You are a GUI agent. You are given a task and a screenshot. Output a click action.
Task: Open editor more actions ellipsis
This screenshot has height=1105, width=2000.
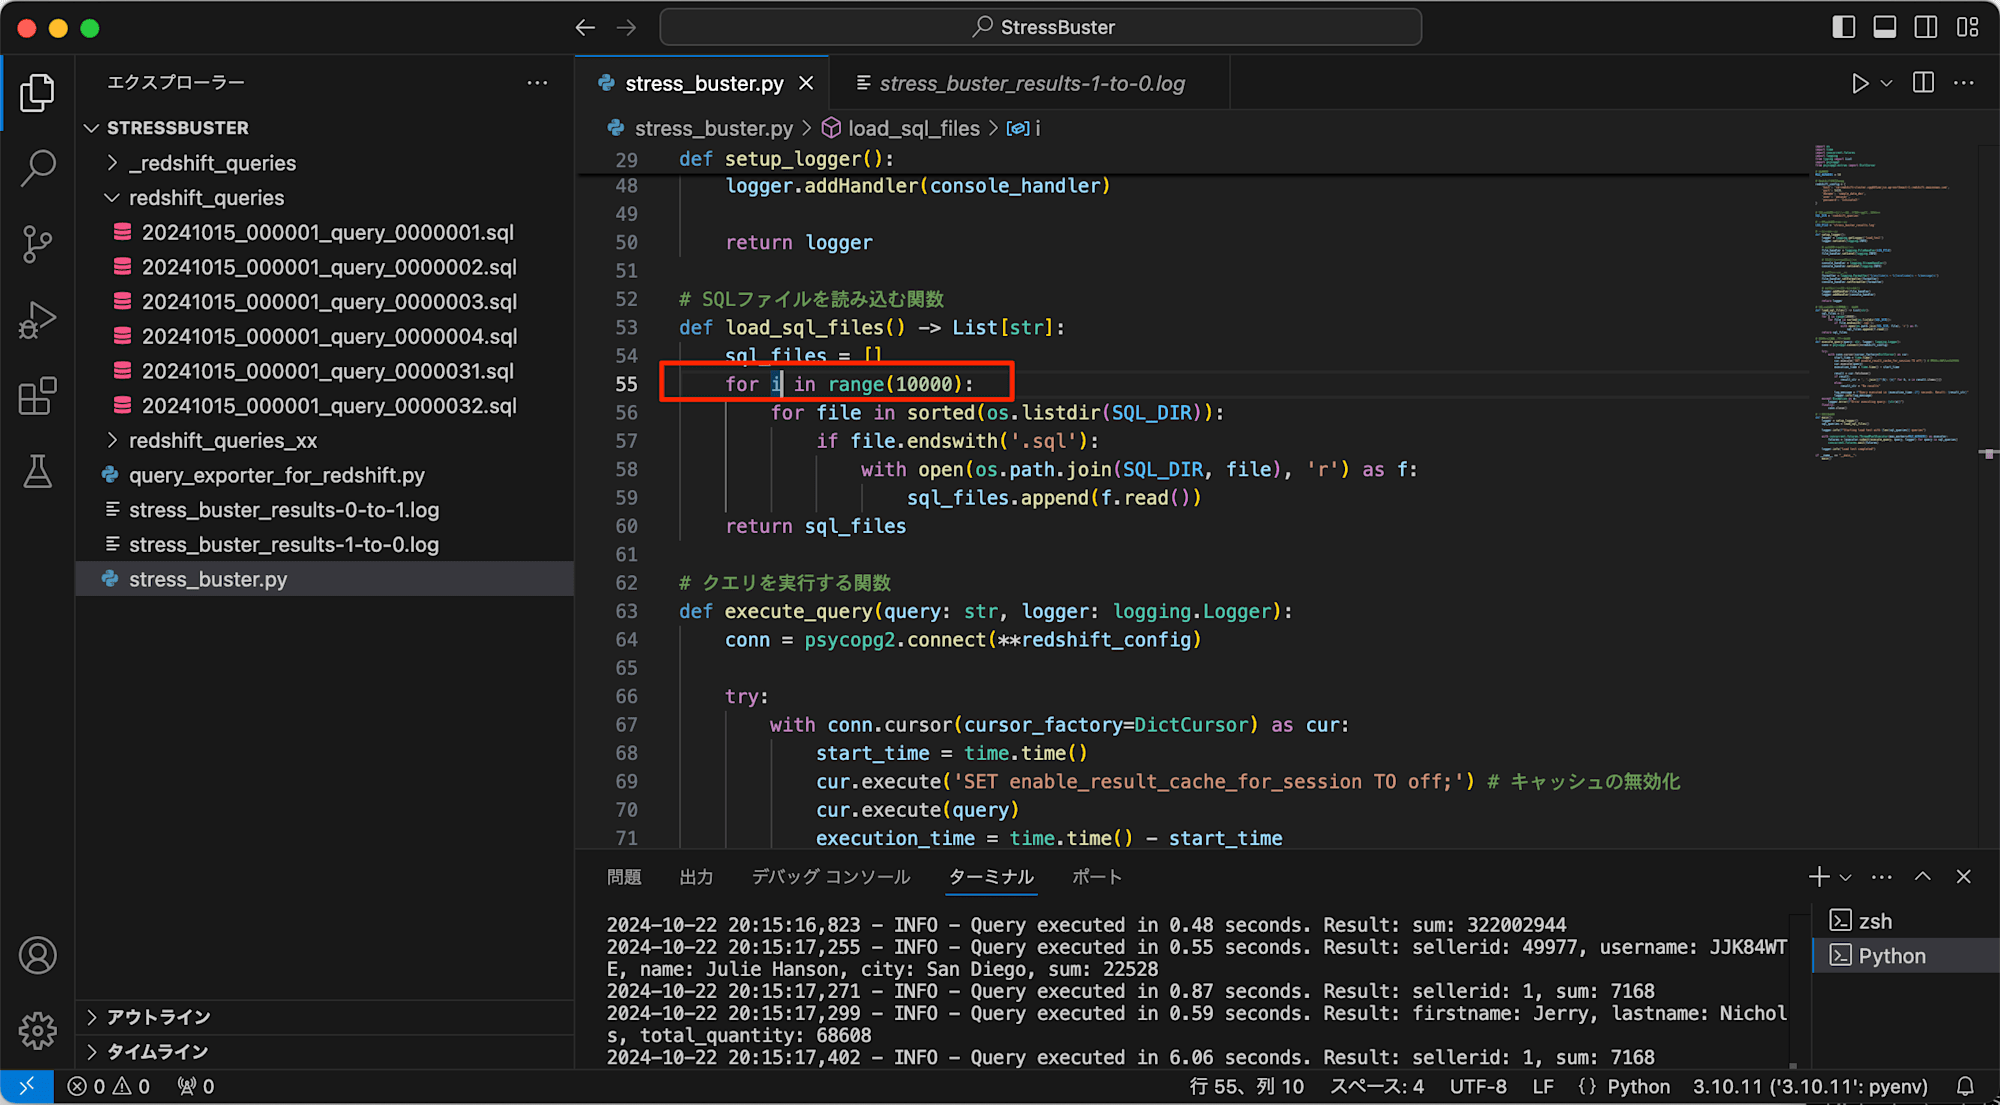(1964, 83)
